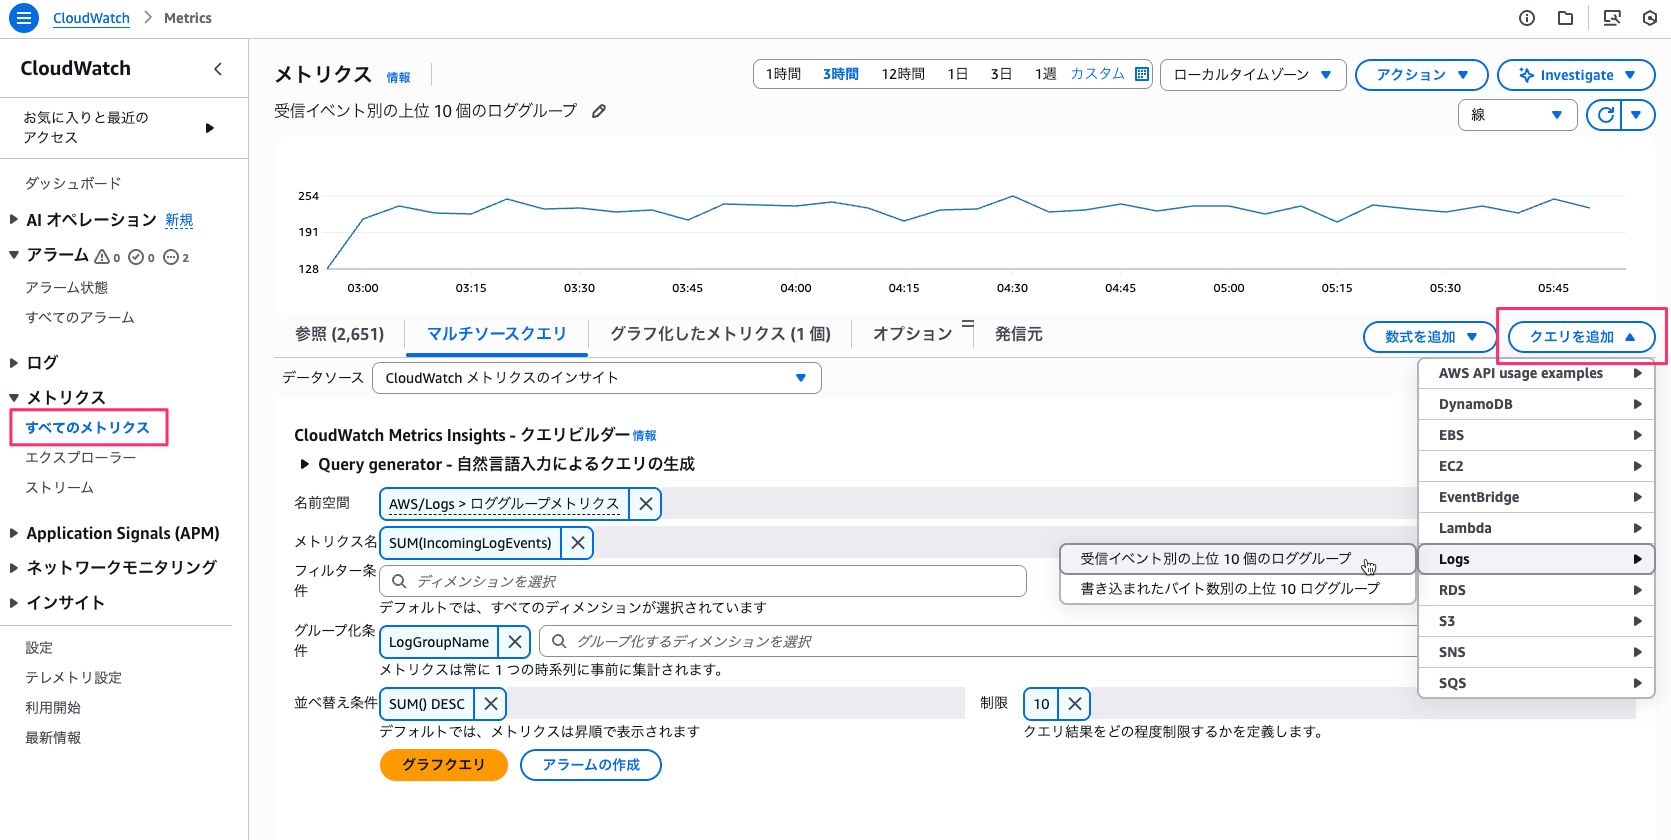Open the ダッシュボード sidebar link

(x=73, y=183)
